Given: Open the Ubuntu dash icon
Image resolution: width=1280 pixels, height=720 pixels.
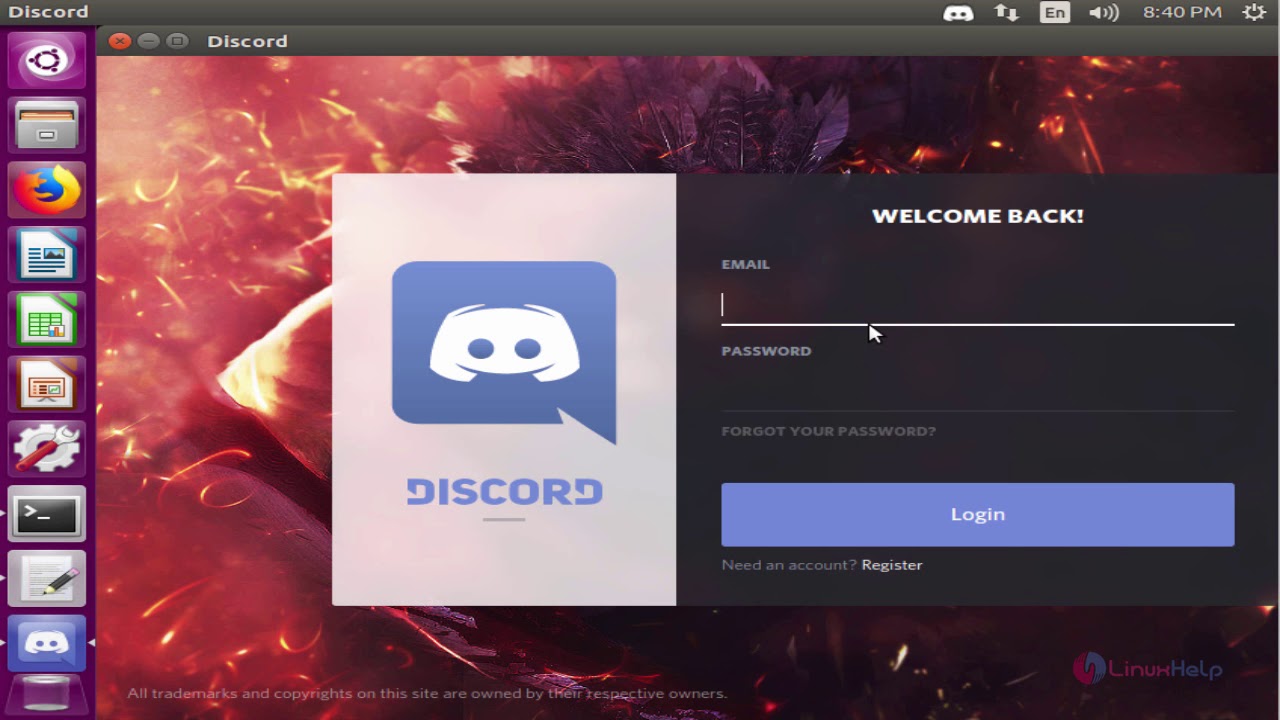Looking at the screenshot, I should point(46,59).
